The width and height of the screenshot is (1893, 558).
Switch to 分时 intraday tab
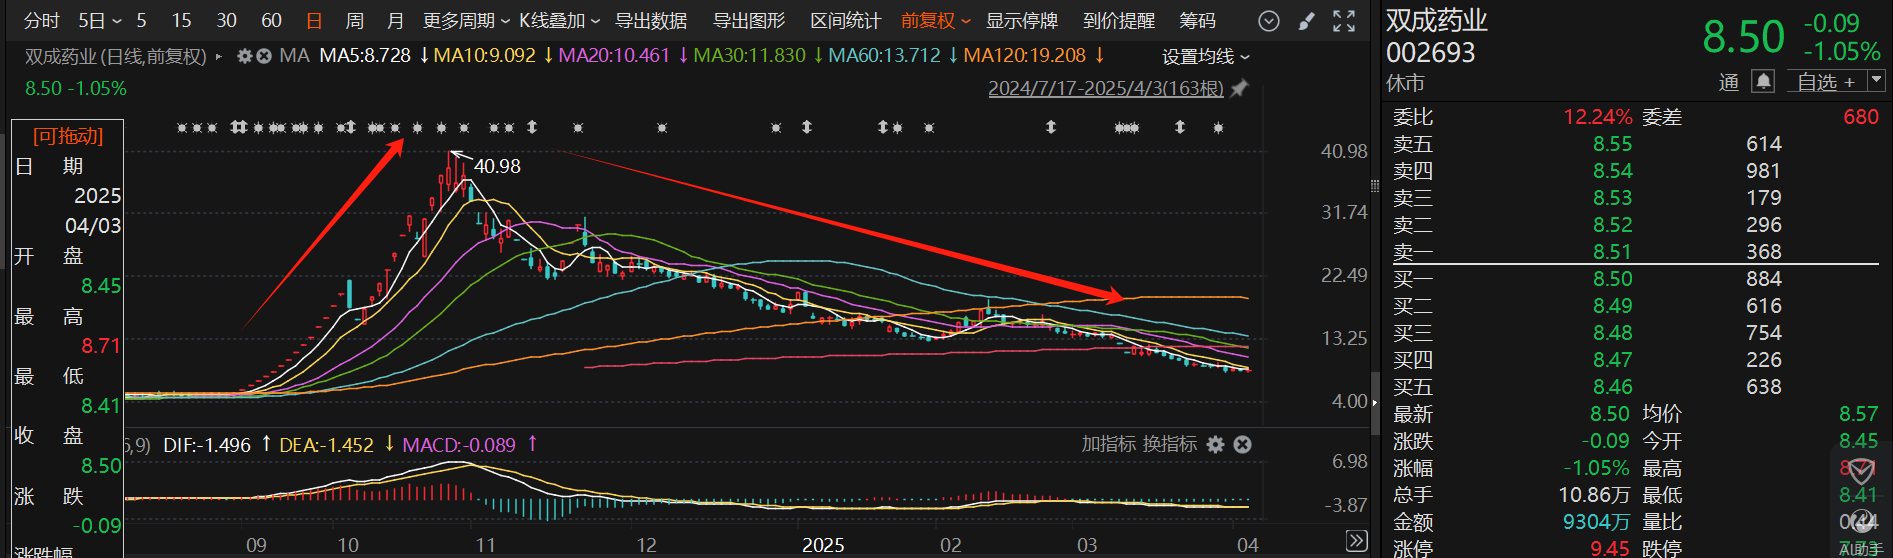coord(42,21)
